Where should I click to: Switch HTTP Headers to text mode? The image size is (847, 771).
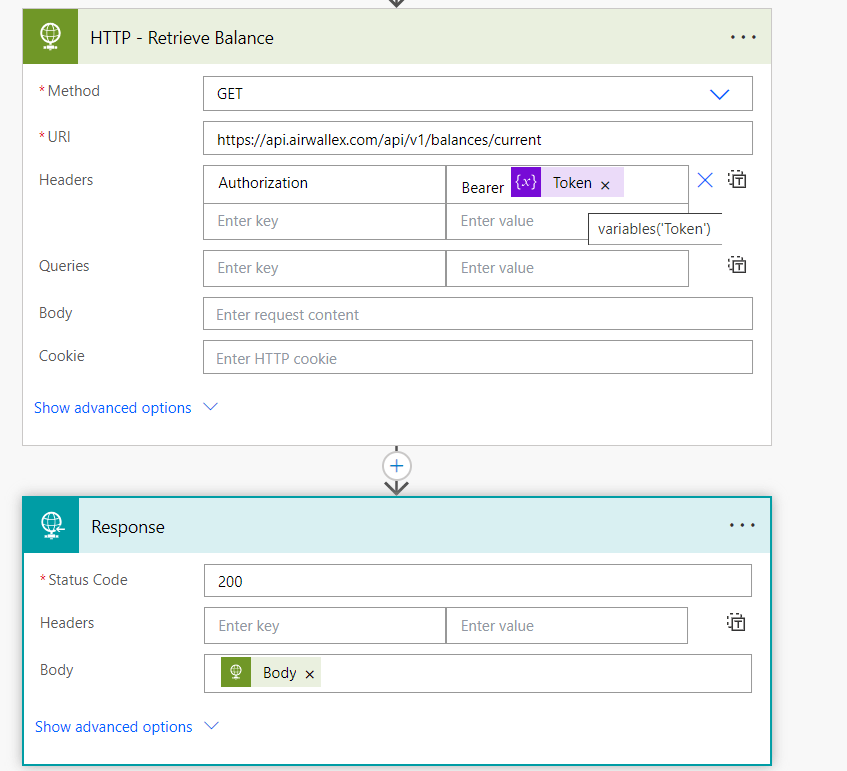click(737, 180)
